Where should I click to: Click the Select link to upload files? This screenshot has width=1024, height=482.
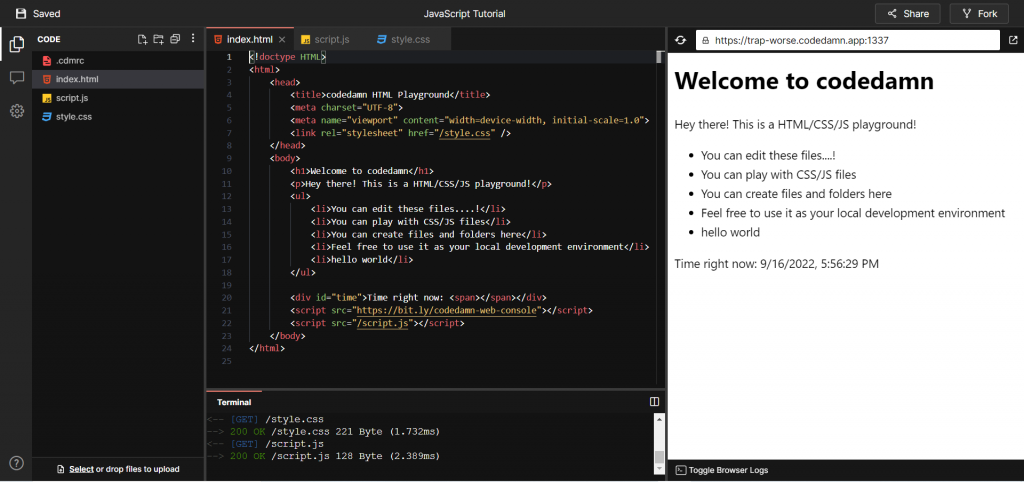(82, 469)
